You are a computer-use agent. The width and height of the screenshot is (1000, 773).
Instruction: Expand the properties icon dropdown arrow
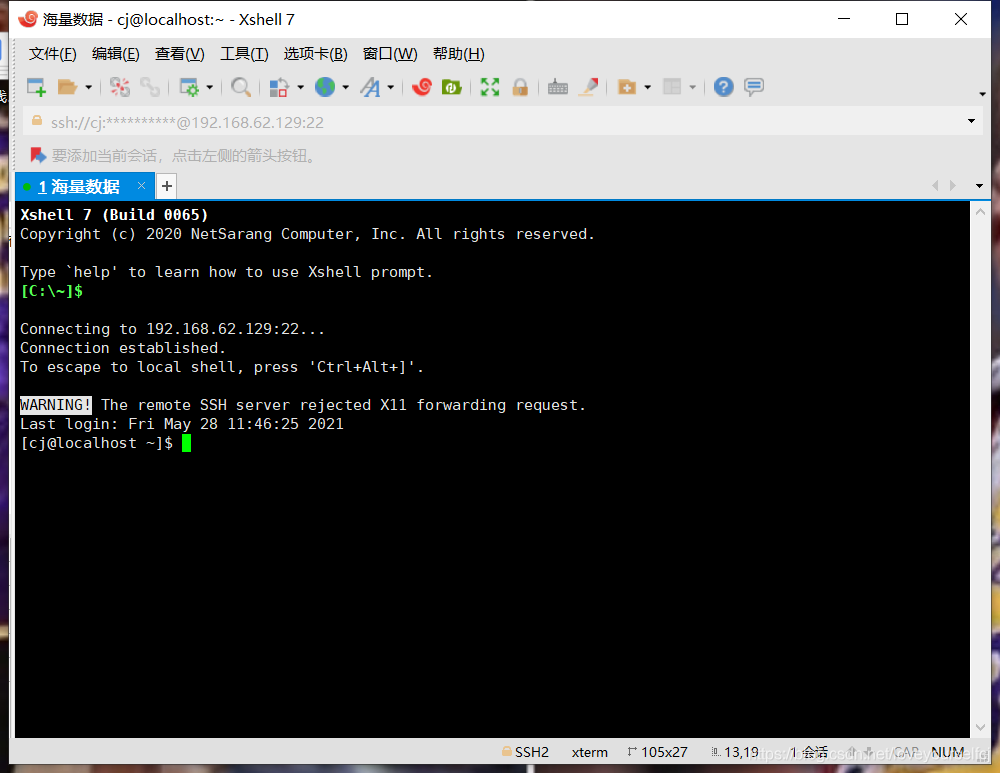209,87
